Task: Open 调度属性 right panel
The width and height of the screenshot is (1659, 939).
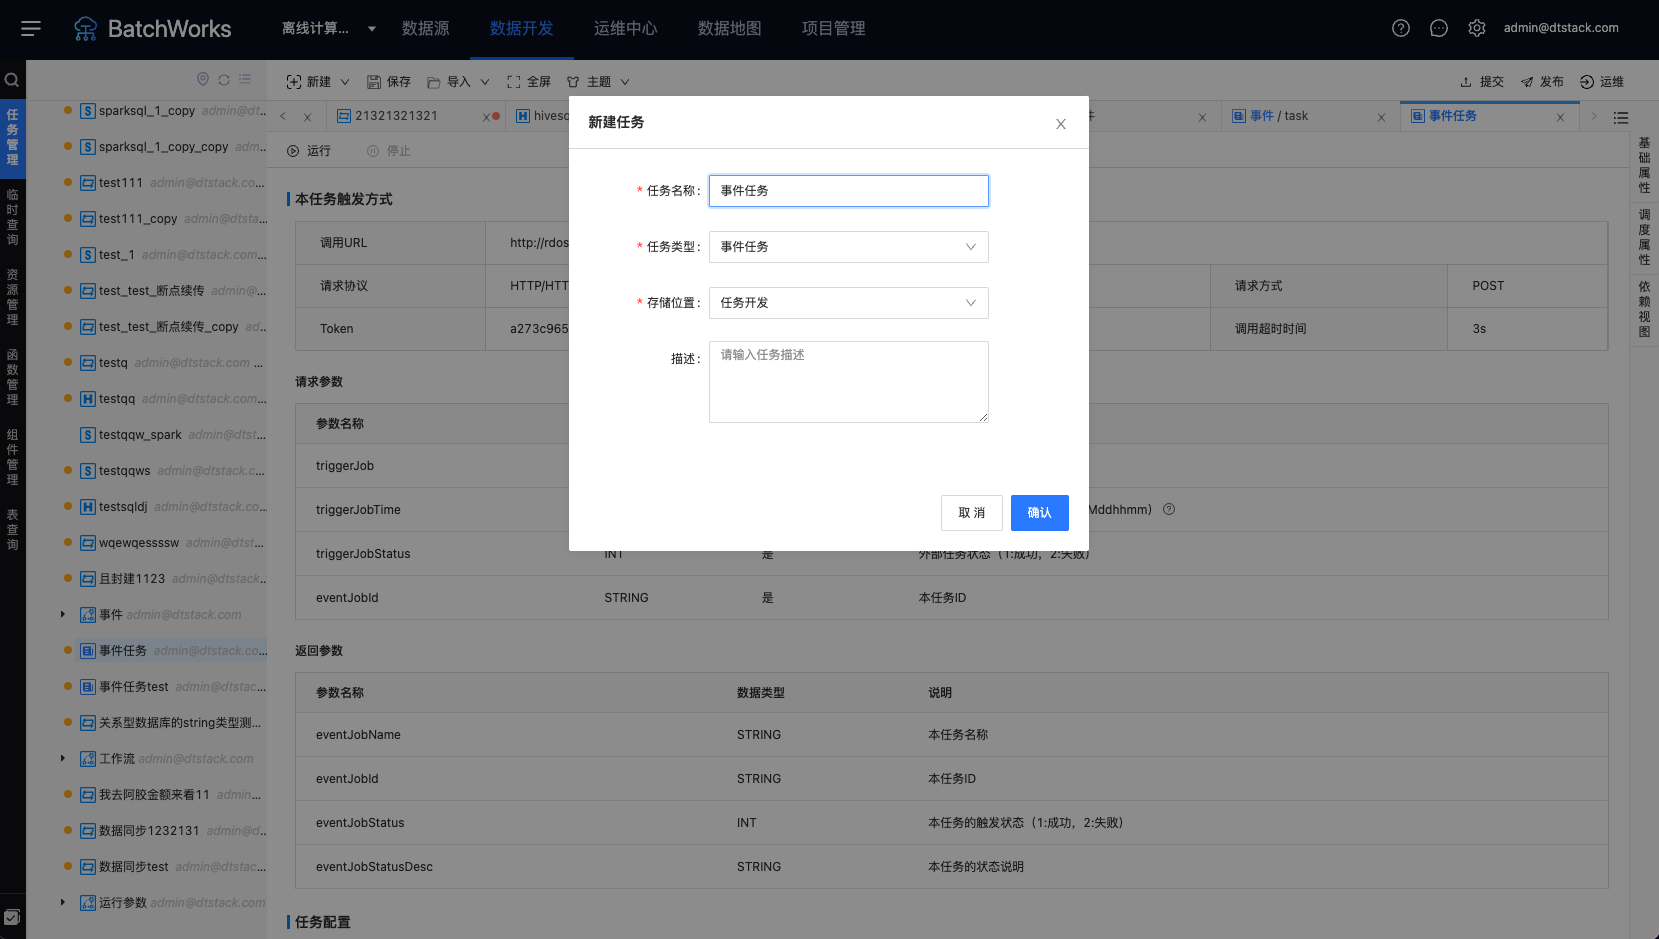Action: [1644, 237]
